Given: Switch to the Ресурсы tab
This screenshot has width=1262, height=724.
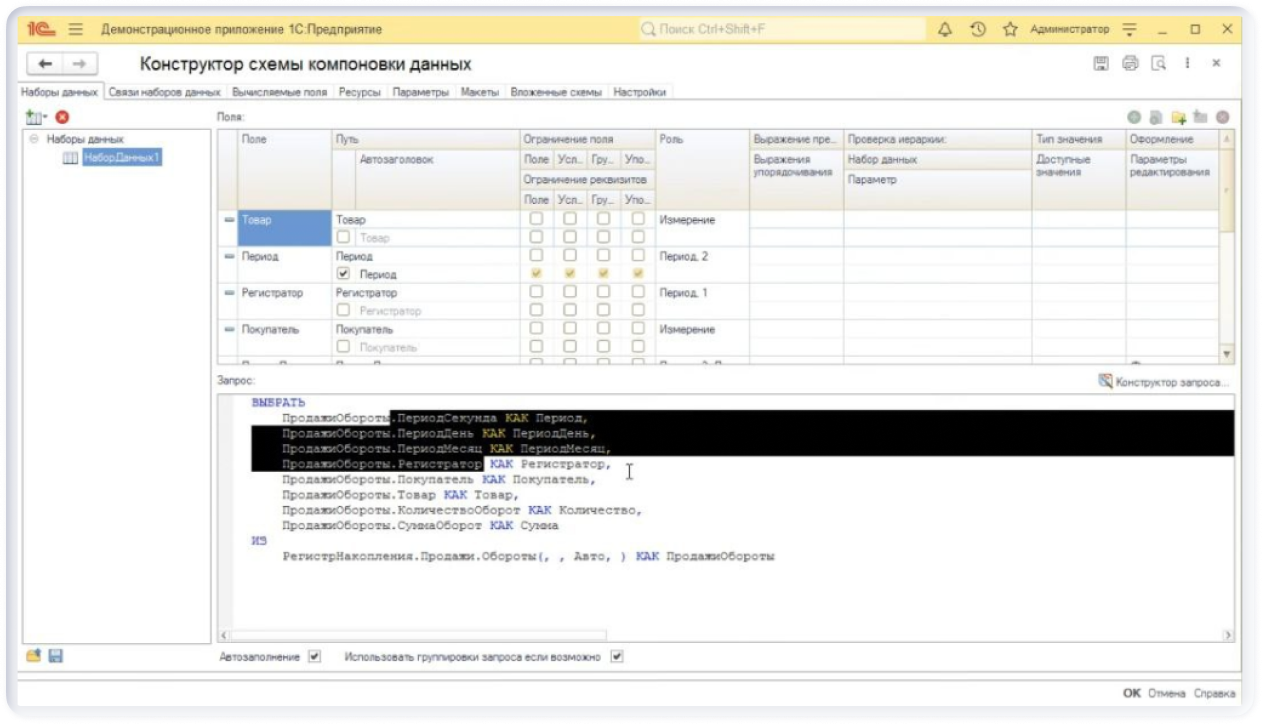Looking at the screenshot, I should tap(359, 92).
